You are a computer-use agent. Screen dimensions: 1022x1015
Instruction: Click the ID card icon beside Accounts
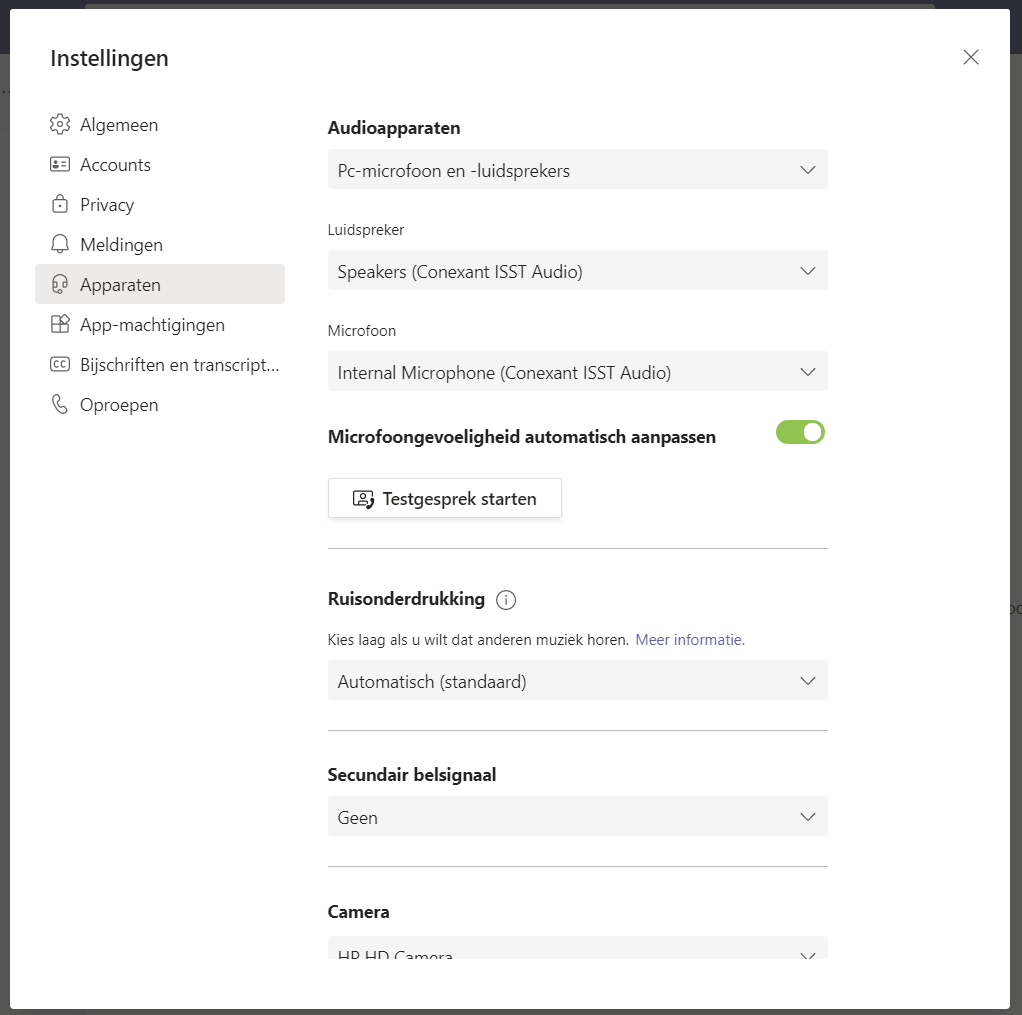[60, 164]
